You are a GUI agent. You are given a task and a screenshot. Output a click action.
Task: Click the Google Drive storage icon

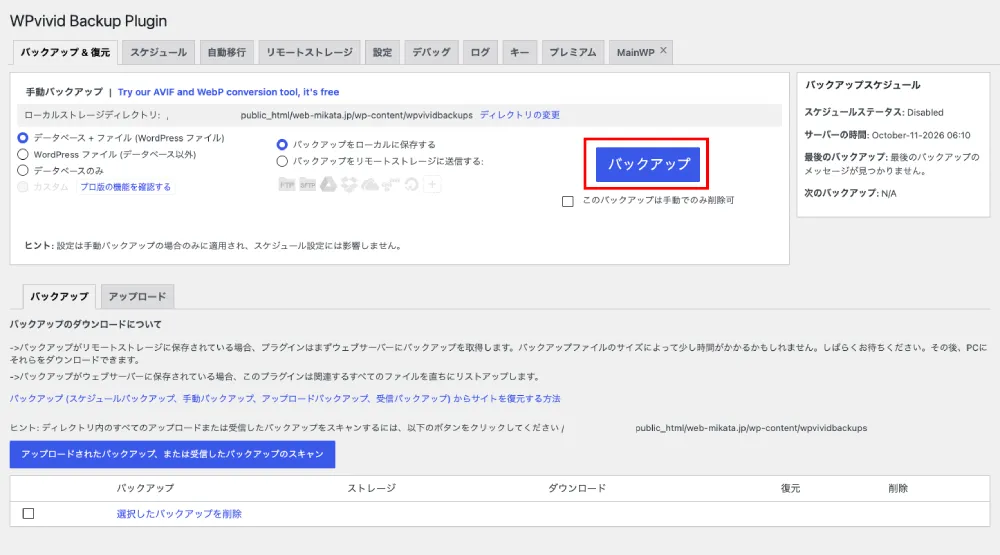(x=328, y=185)
